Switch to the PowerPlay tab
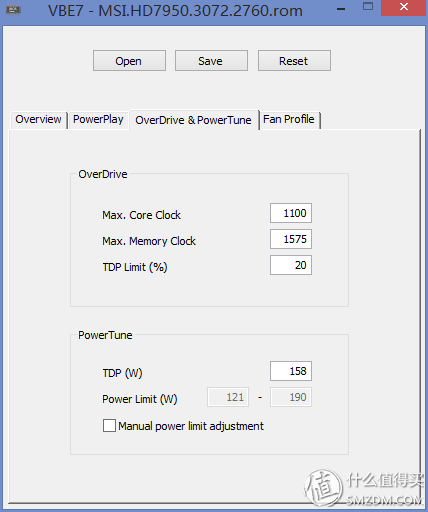Screen dimensions: 428x512 coord(98,119)
